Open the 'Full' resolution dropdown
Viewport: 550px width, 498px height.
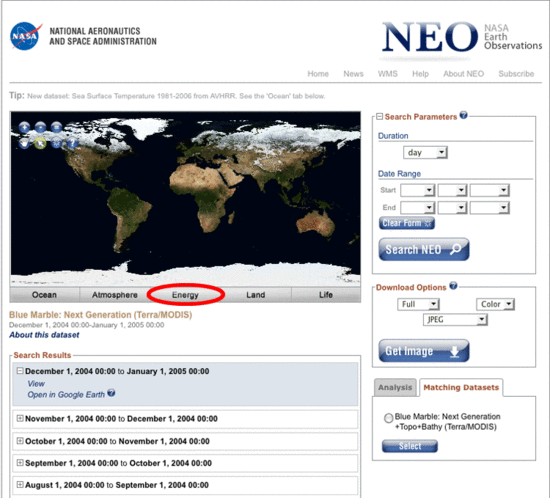click(418, 304)
